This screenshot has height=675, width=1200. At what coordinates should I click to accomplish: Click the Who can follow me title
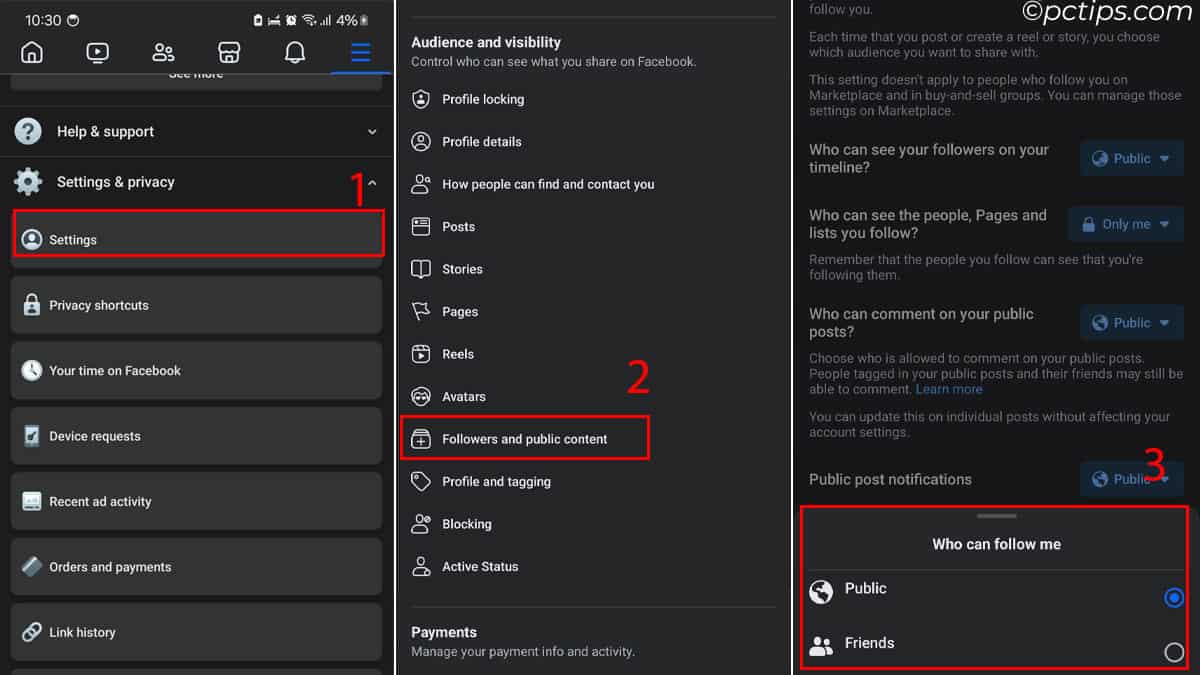[x=997, y=544]
